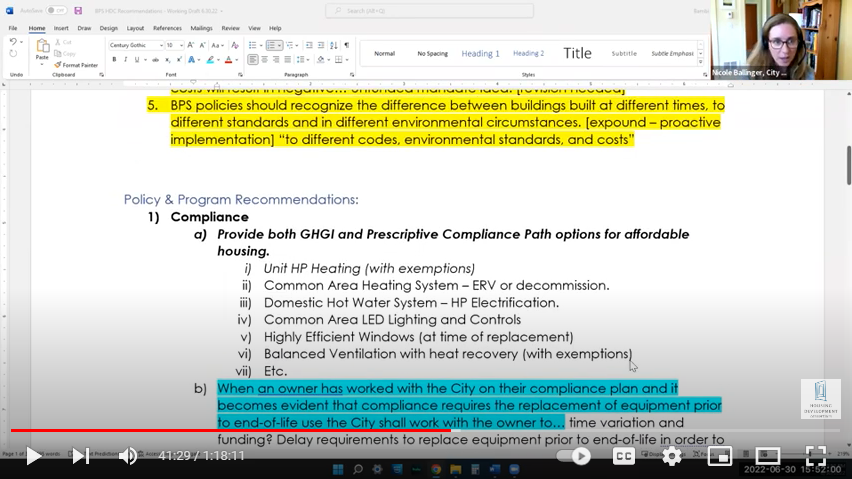Click the multilevel list icon

pos(290,45)
